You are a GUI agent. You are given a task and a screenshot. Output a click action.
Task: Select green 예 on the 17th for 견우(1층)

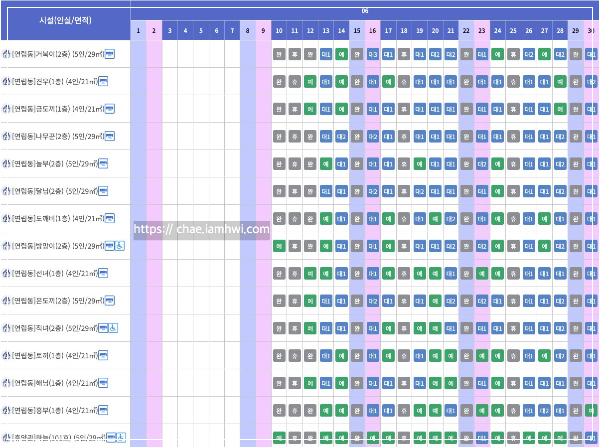(388, 82)
